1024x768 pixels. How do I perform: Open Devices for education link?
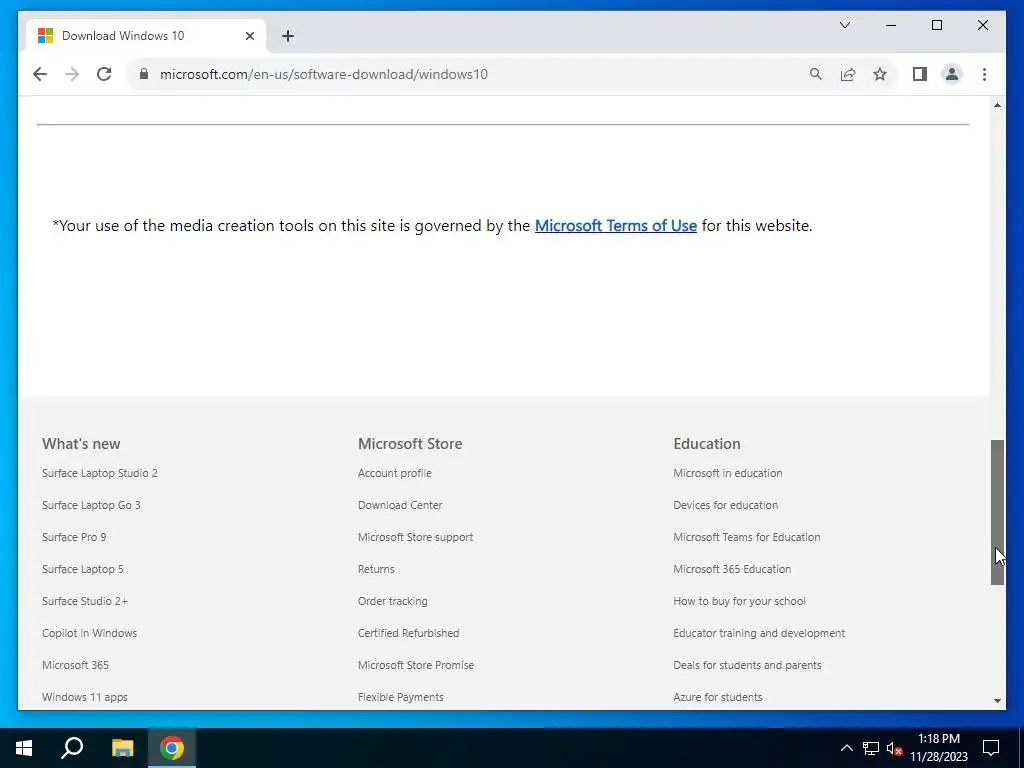[726, 505]
